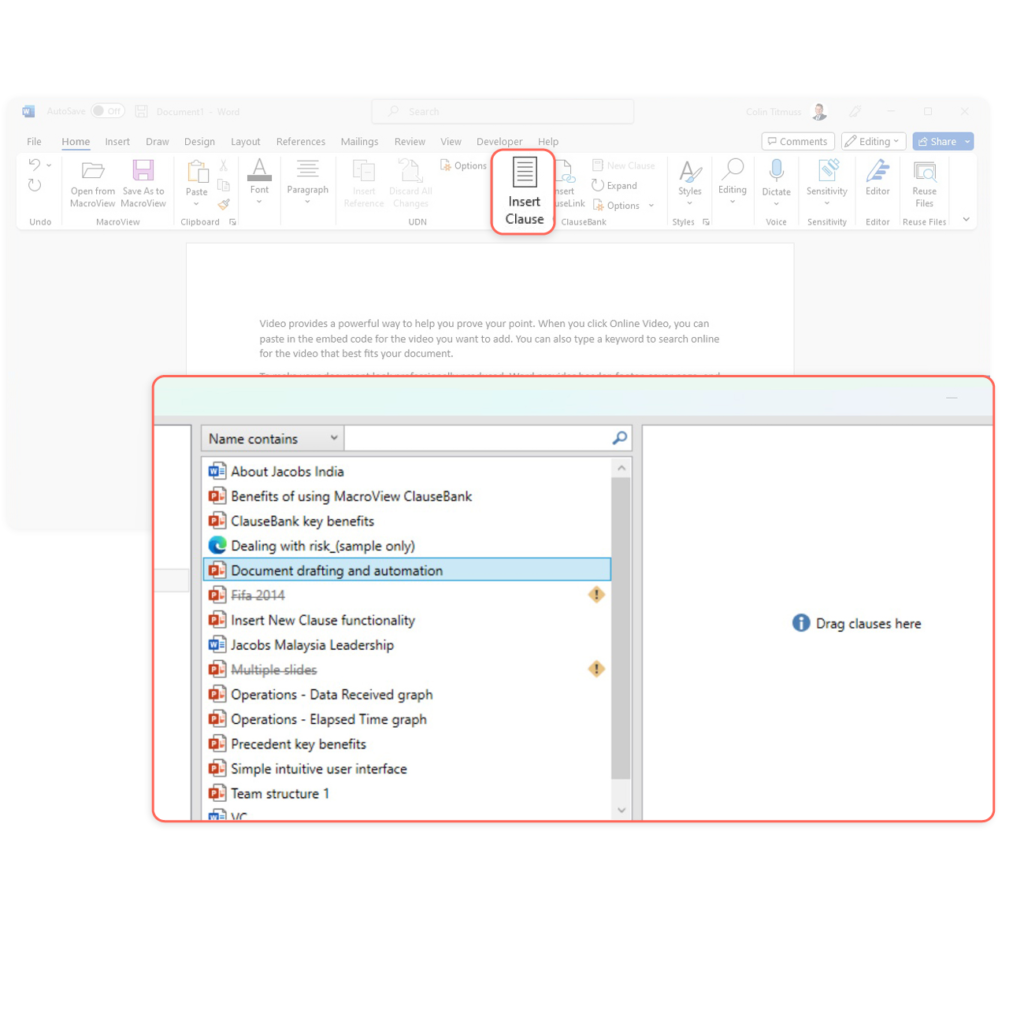1024x1024 pixels.
Task: Click warning icon next to Fifa 2014
Action: [596, 595]
